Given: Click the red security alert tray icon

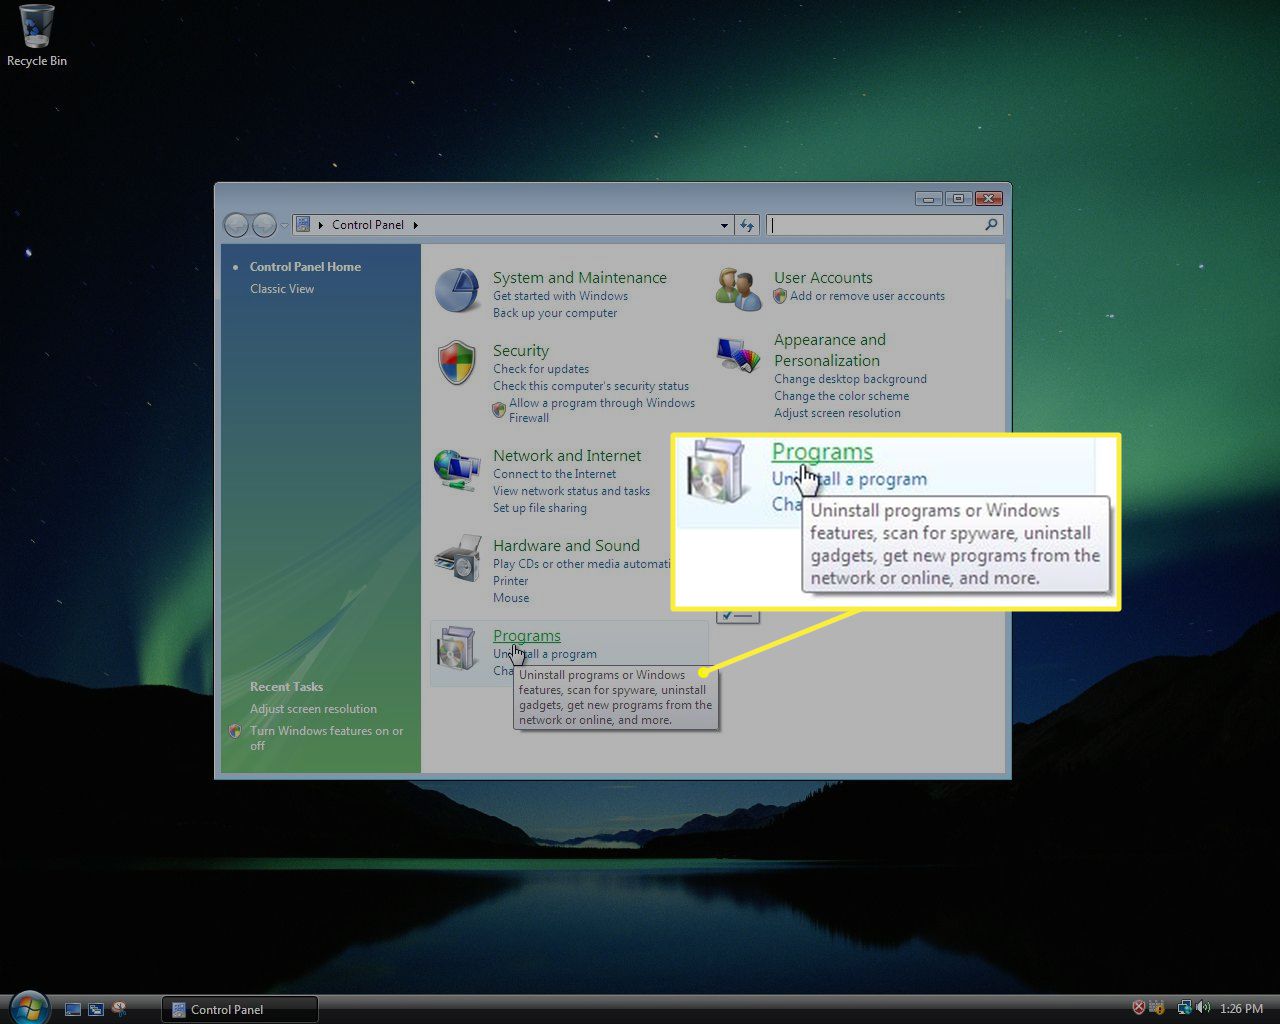Looking at the screenshot, I should tap(1138, 1008).
